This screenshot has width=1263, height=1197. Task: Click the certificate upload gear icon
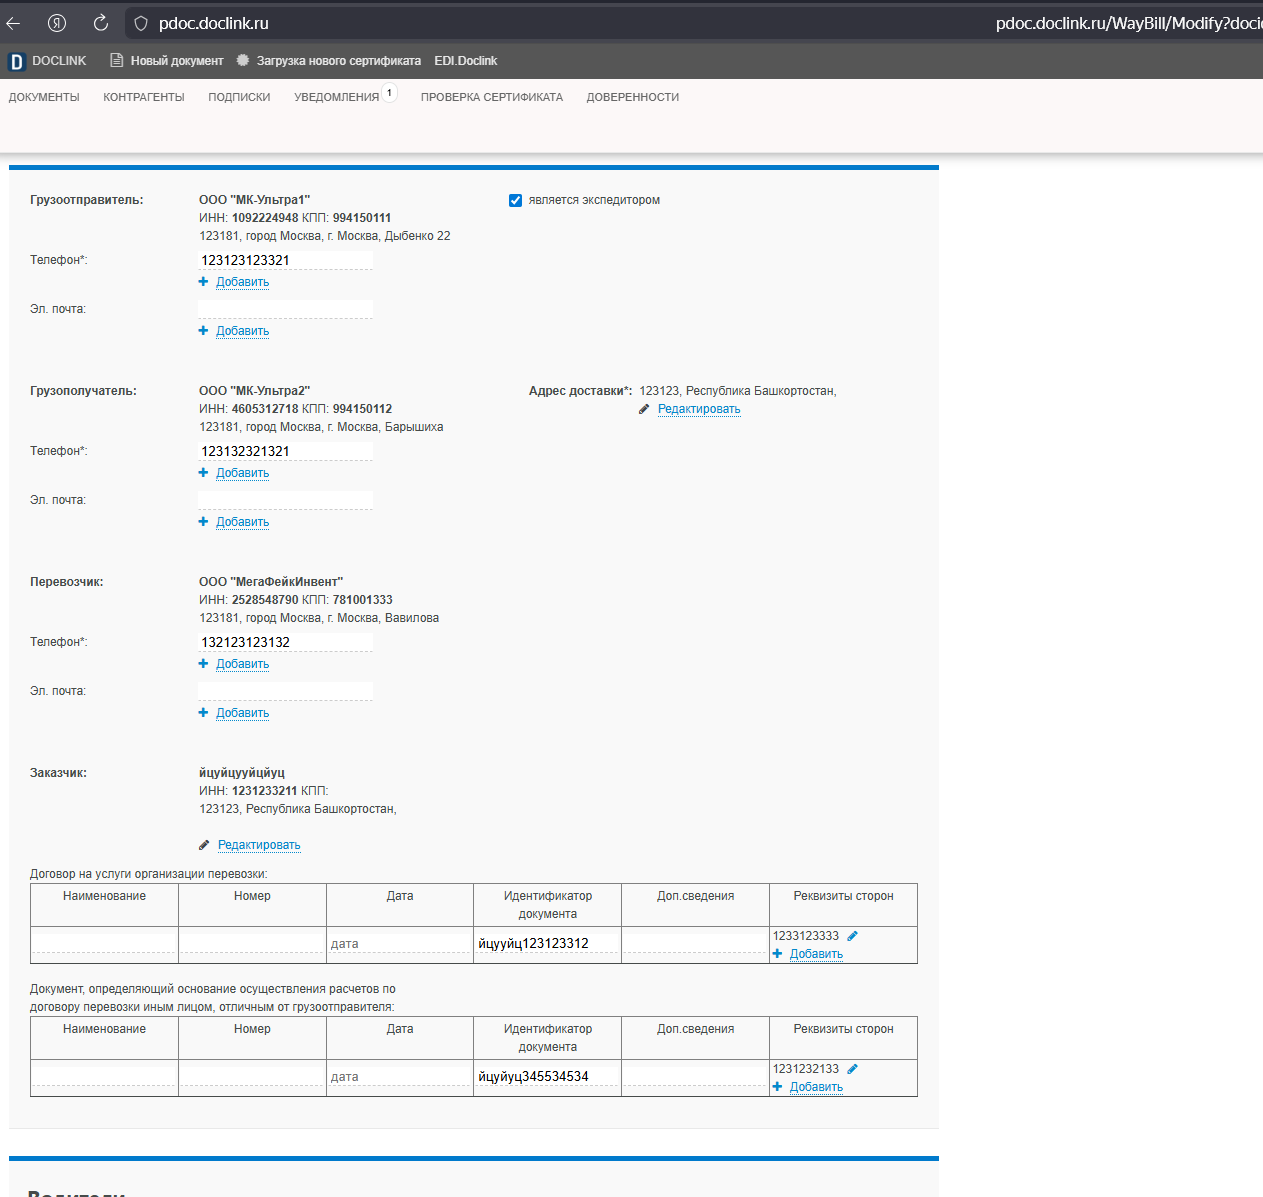pyautogui.click(x=243, y=61)
